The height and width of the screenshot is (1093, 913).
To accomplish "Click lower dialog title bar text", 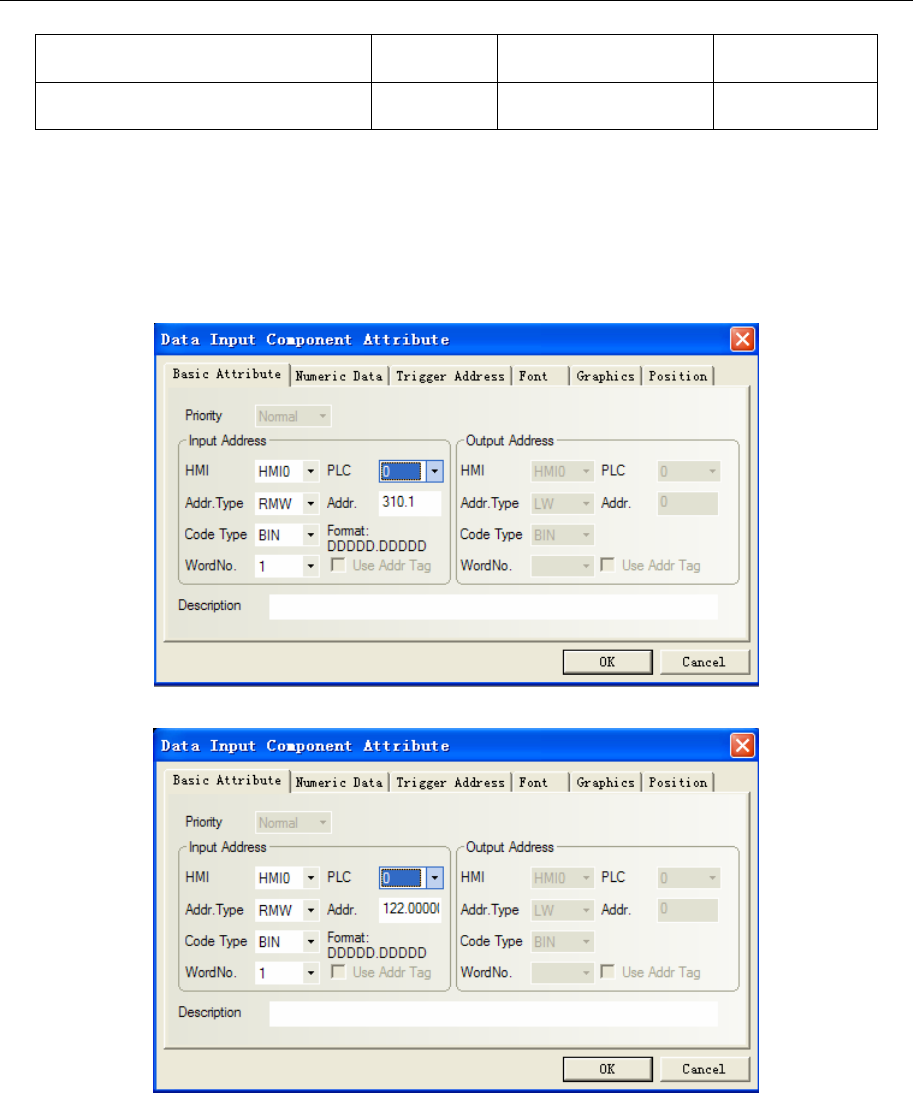I will point(305,747).
